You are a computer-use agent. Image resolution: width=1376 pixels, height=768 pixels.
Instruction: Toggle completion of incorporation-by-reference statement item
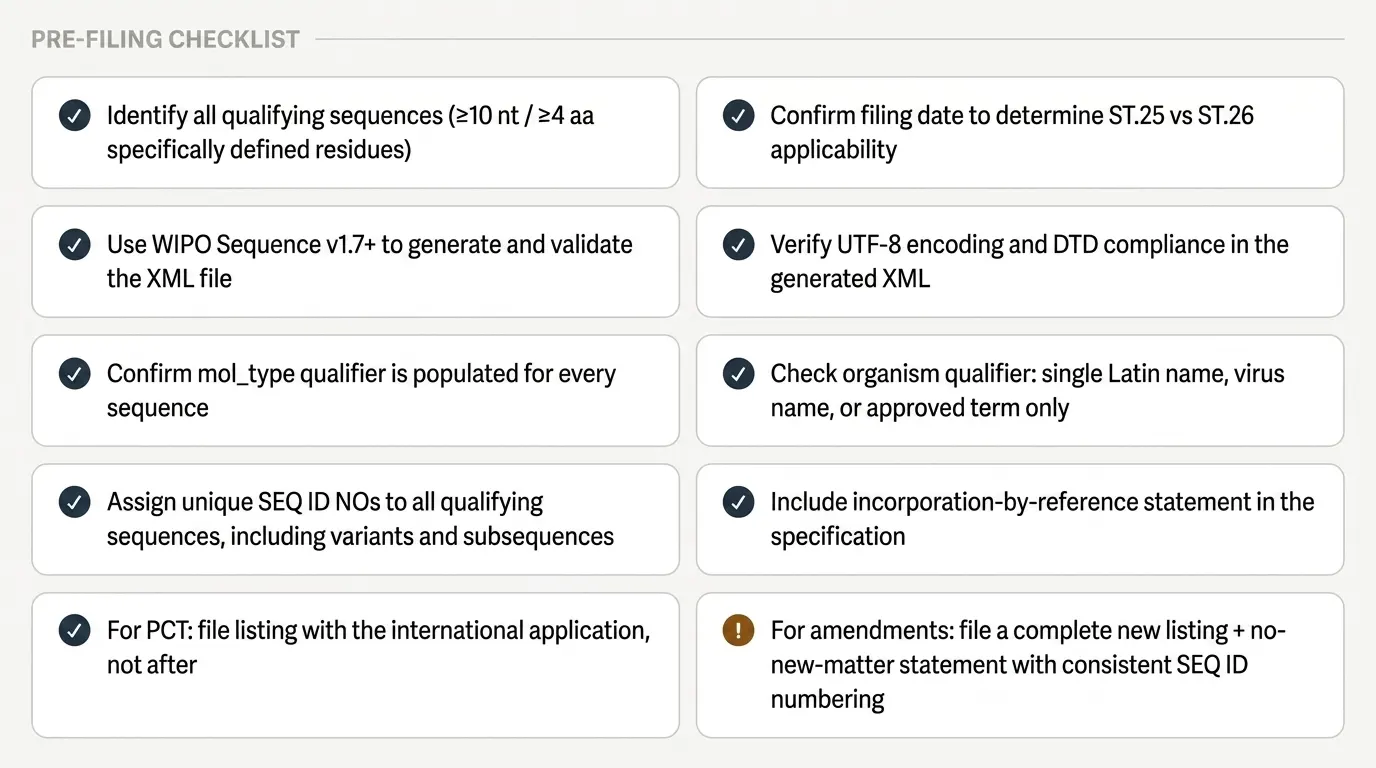(x=737, y=502)
